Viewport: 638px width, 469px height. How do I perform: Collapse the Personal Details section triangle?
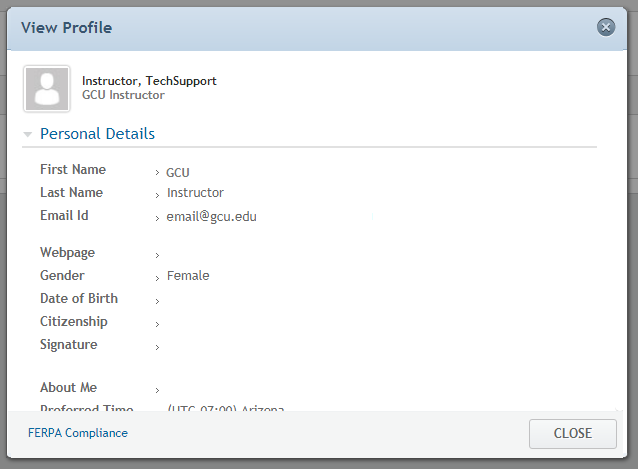[28, 134]
